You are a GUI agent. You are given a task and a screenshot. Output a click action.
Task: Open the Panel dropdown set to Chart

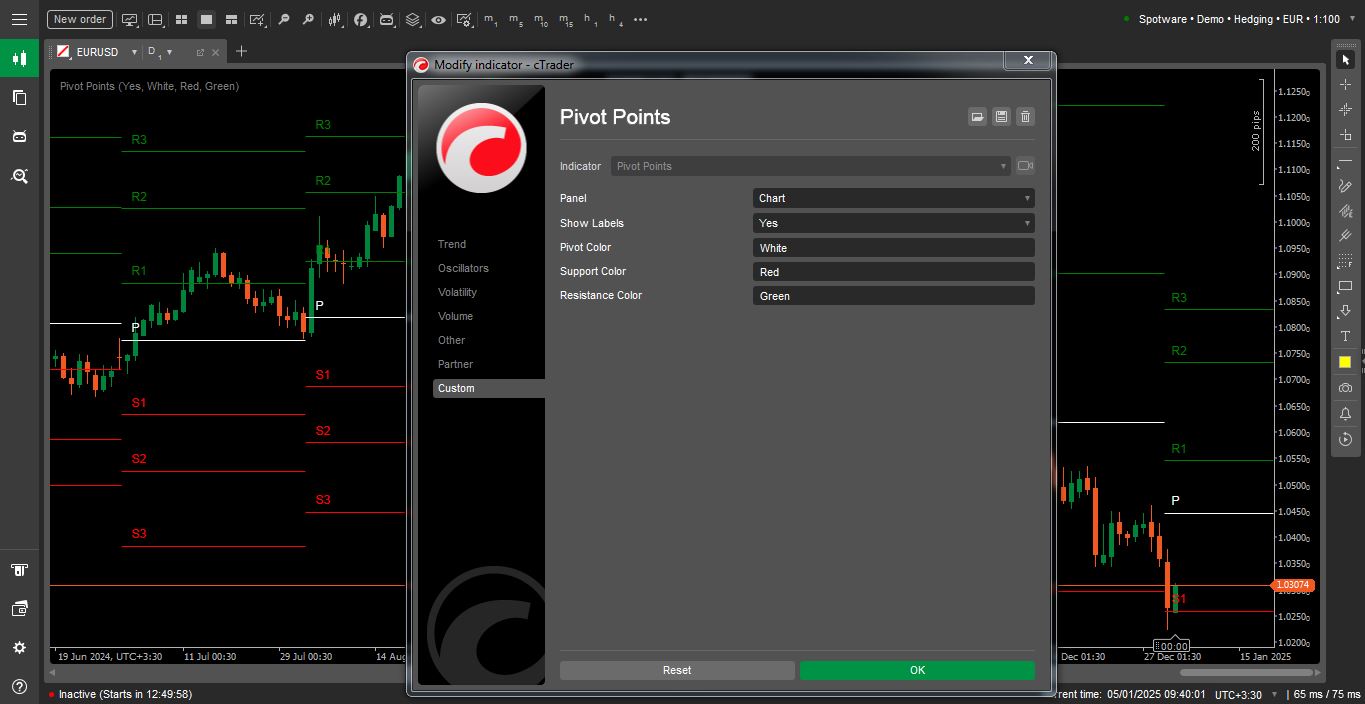[893, 198]
